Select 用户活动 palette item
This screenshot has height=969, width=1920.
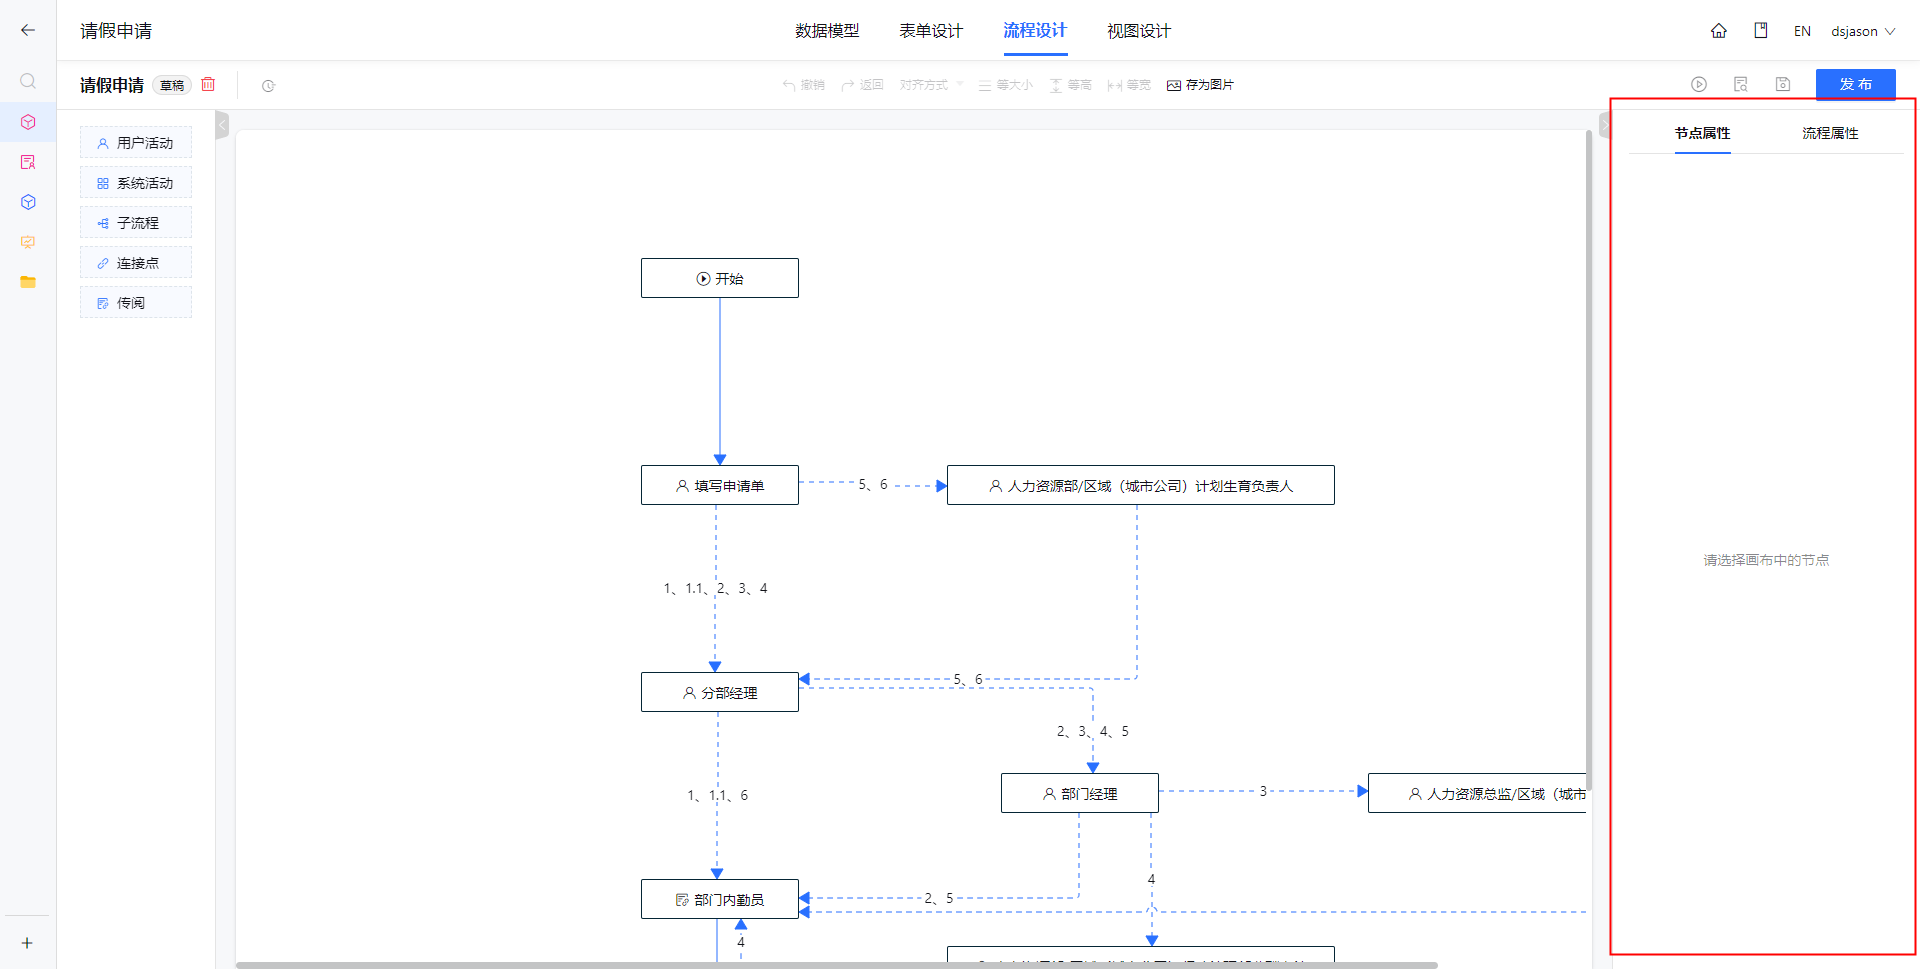[136, 143]
